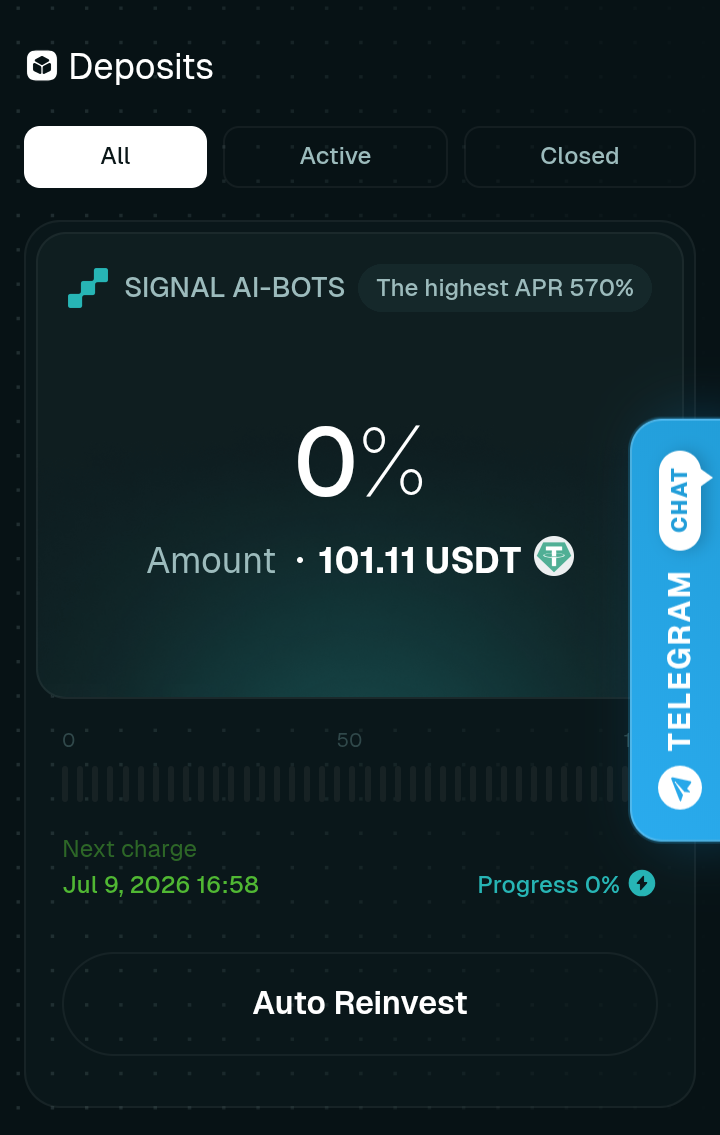Image resolution: width=720 pixels, height=1135 pixels.
Task: Click the Telegram paper plane icon
Action: point(679,788)
